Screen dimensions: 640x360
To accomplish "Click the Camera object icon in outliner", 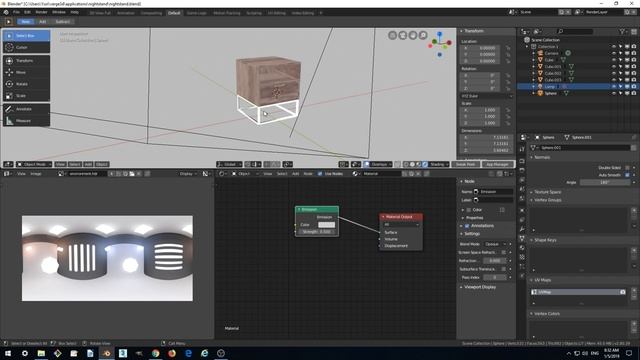I will (540, 53).
